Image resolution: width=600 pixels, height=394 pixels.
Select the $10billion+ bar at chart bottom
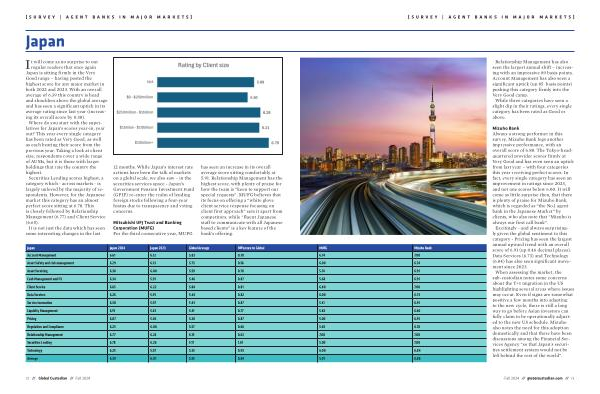point(213,143)
